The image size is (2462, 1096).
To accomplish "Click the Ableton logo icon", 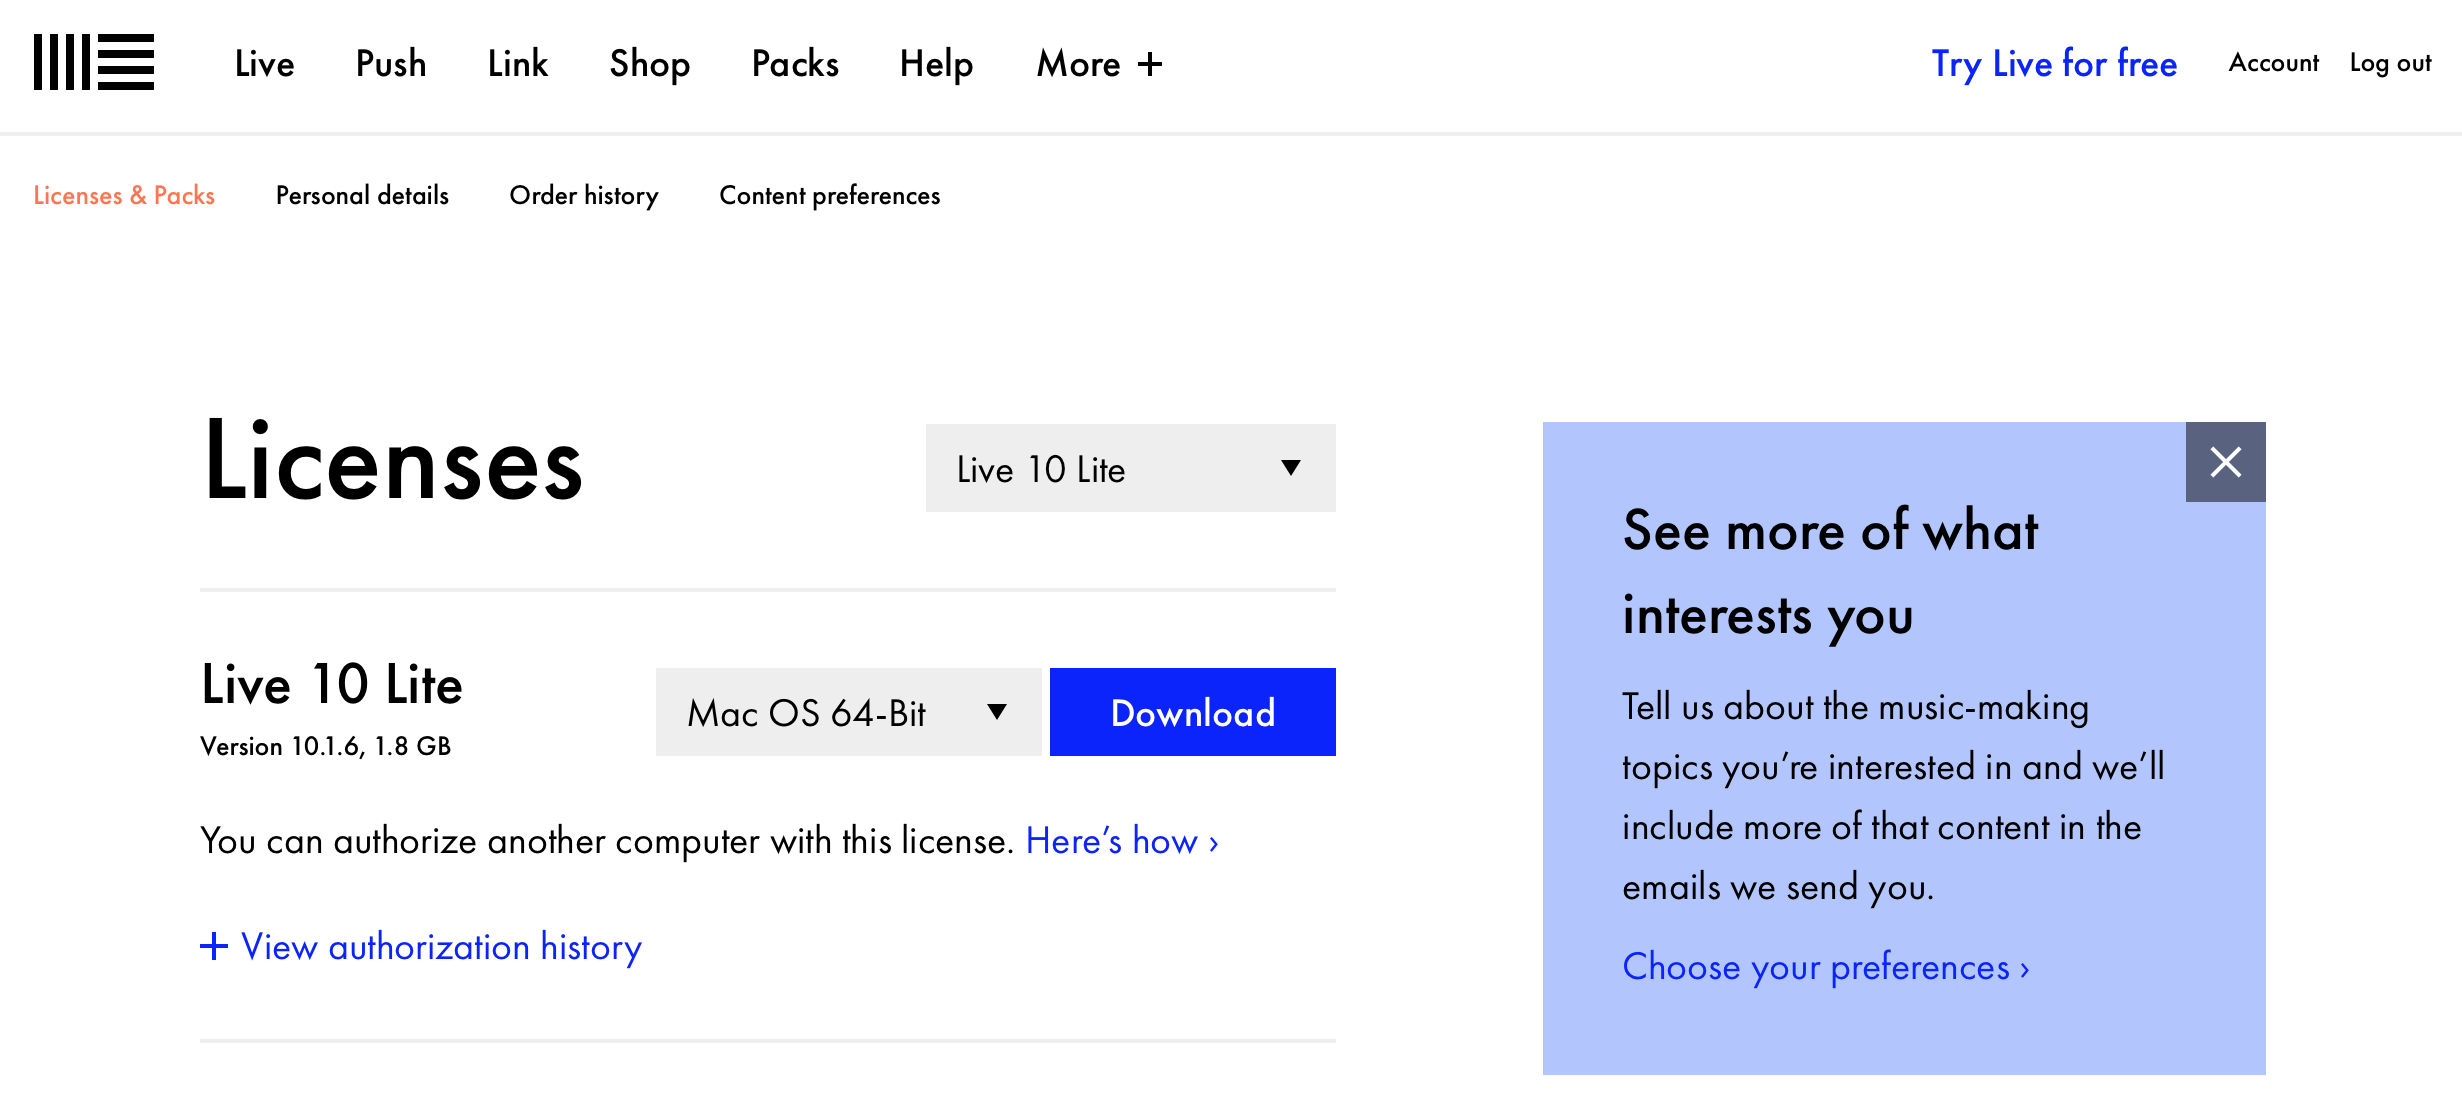I will click(94, 62).
